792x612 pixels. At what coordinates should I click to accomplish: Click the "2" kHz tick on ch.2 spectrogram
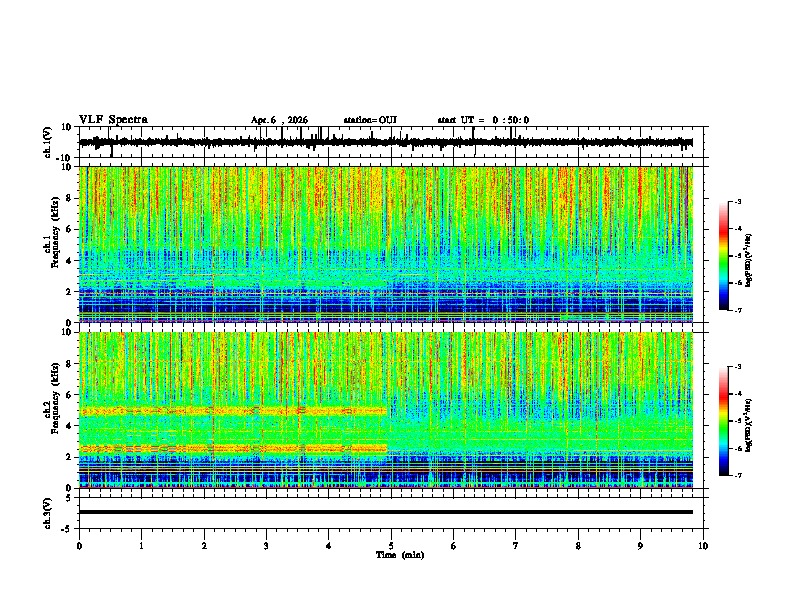click(69, 457)
